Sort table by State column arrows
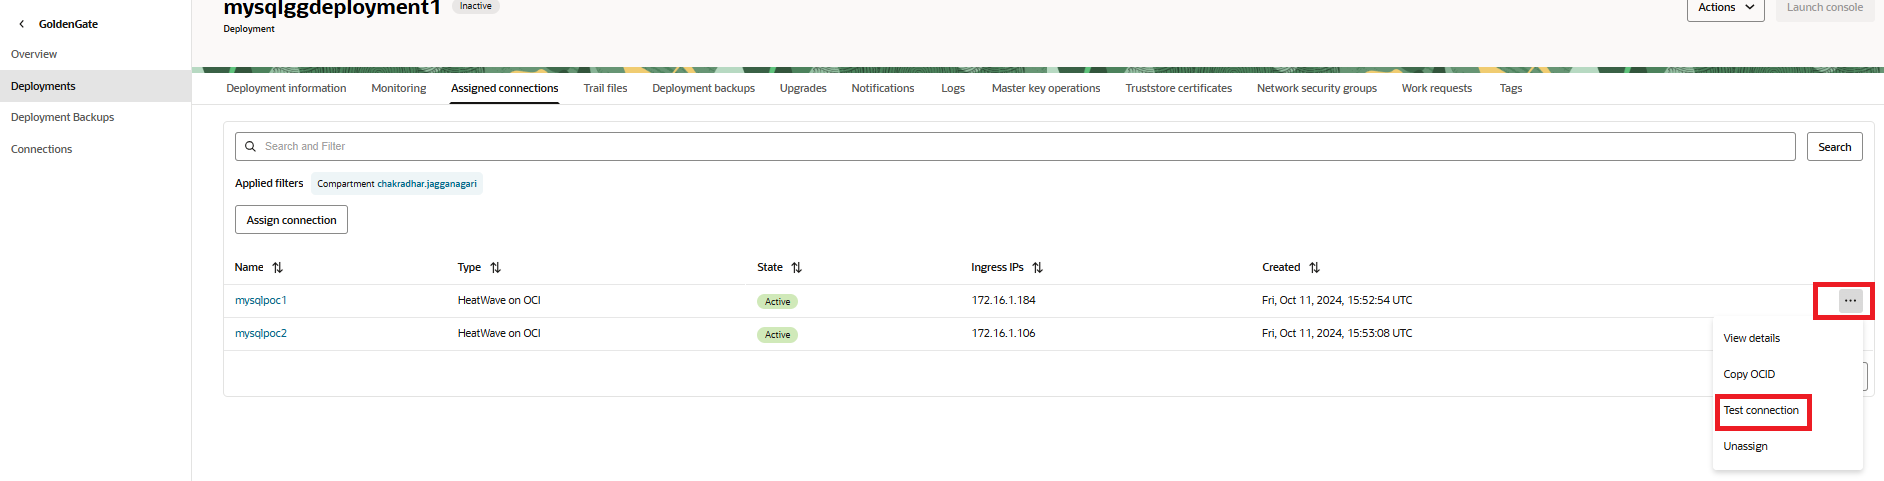 click(797, 268)
